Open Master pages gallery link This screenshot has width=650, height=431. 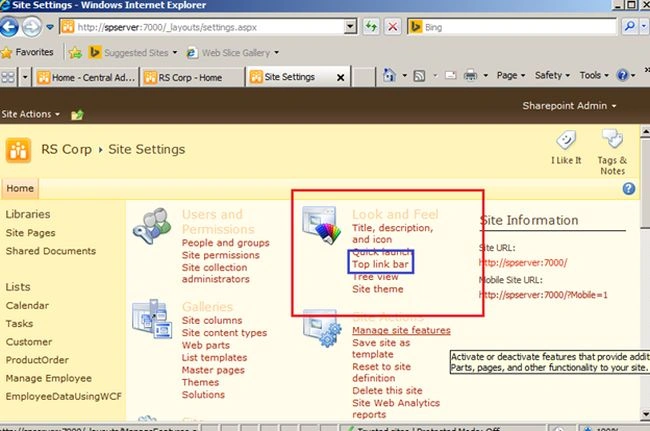click(x=213, y=370)
